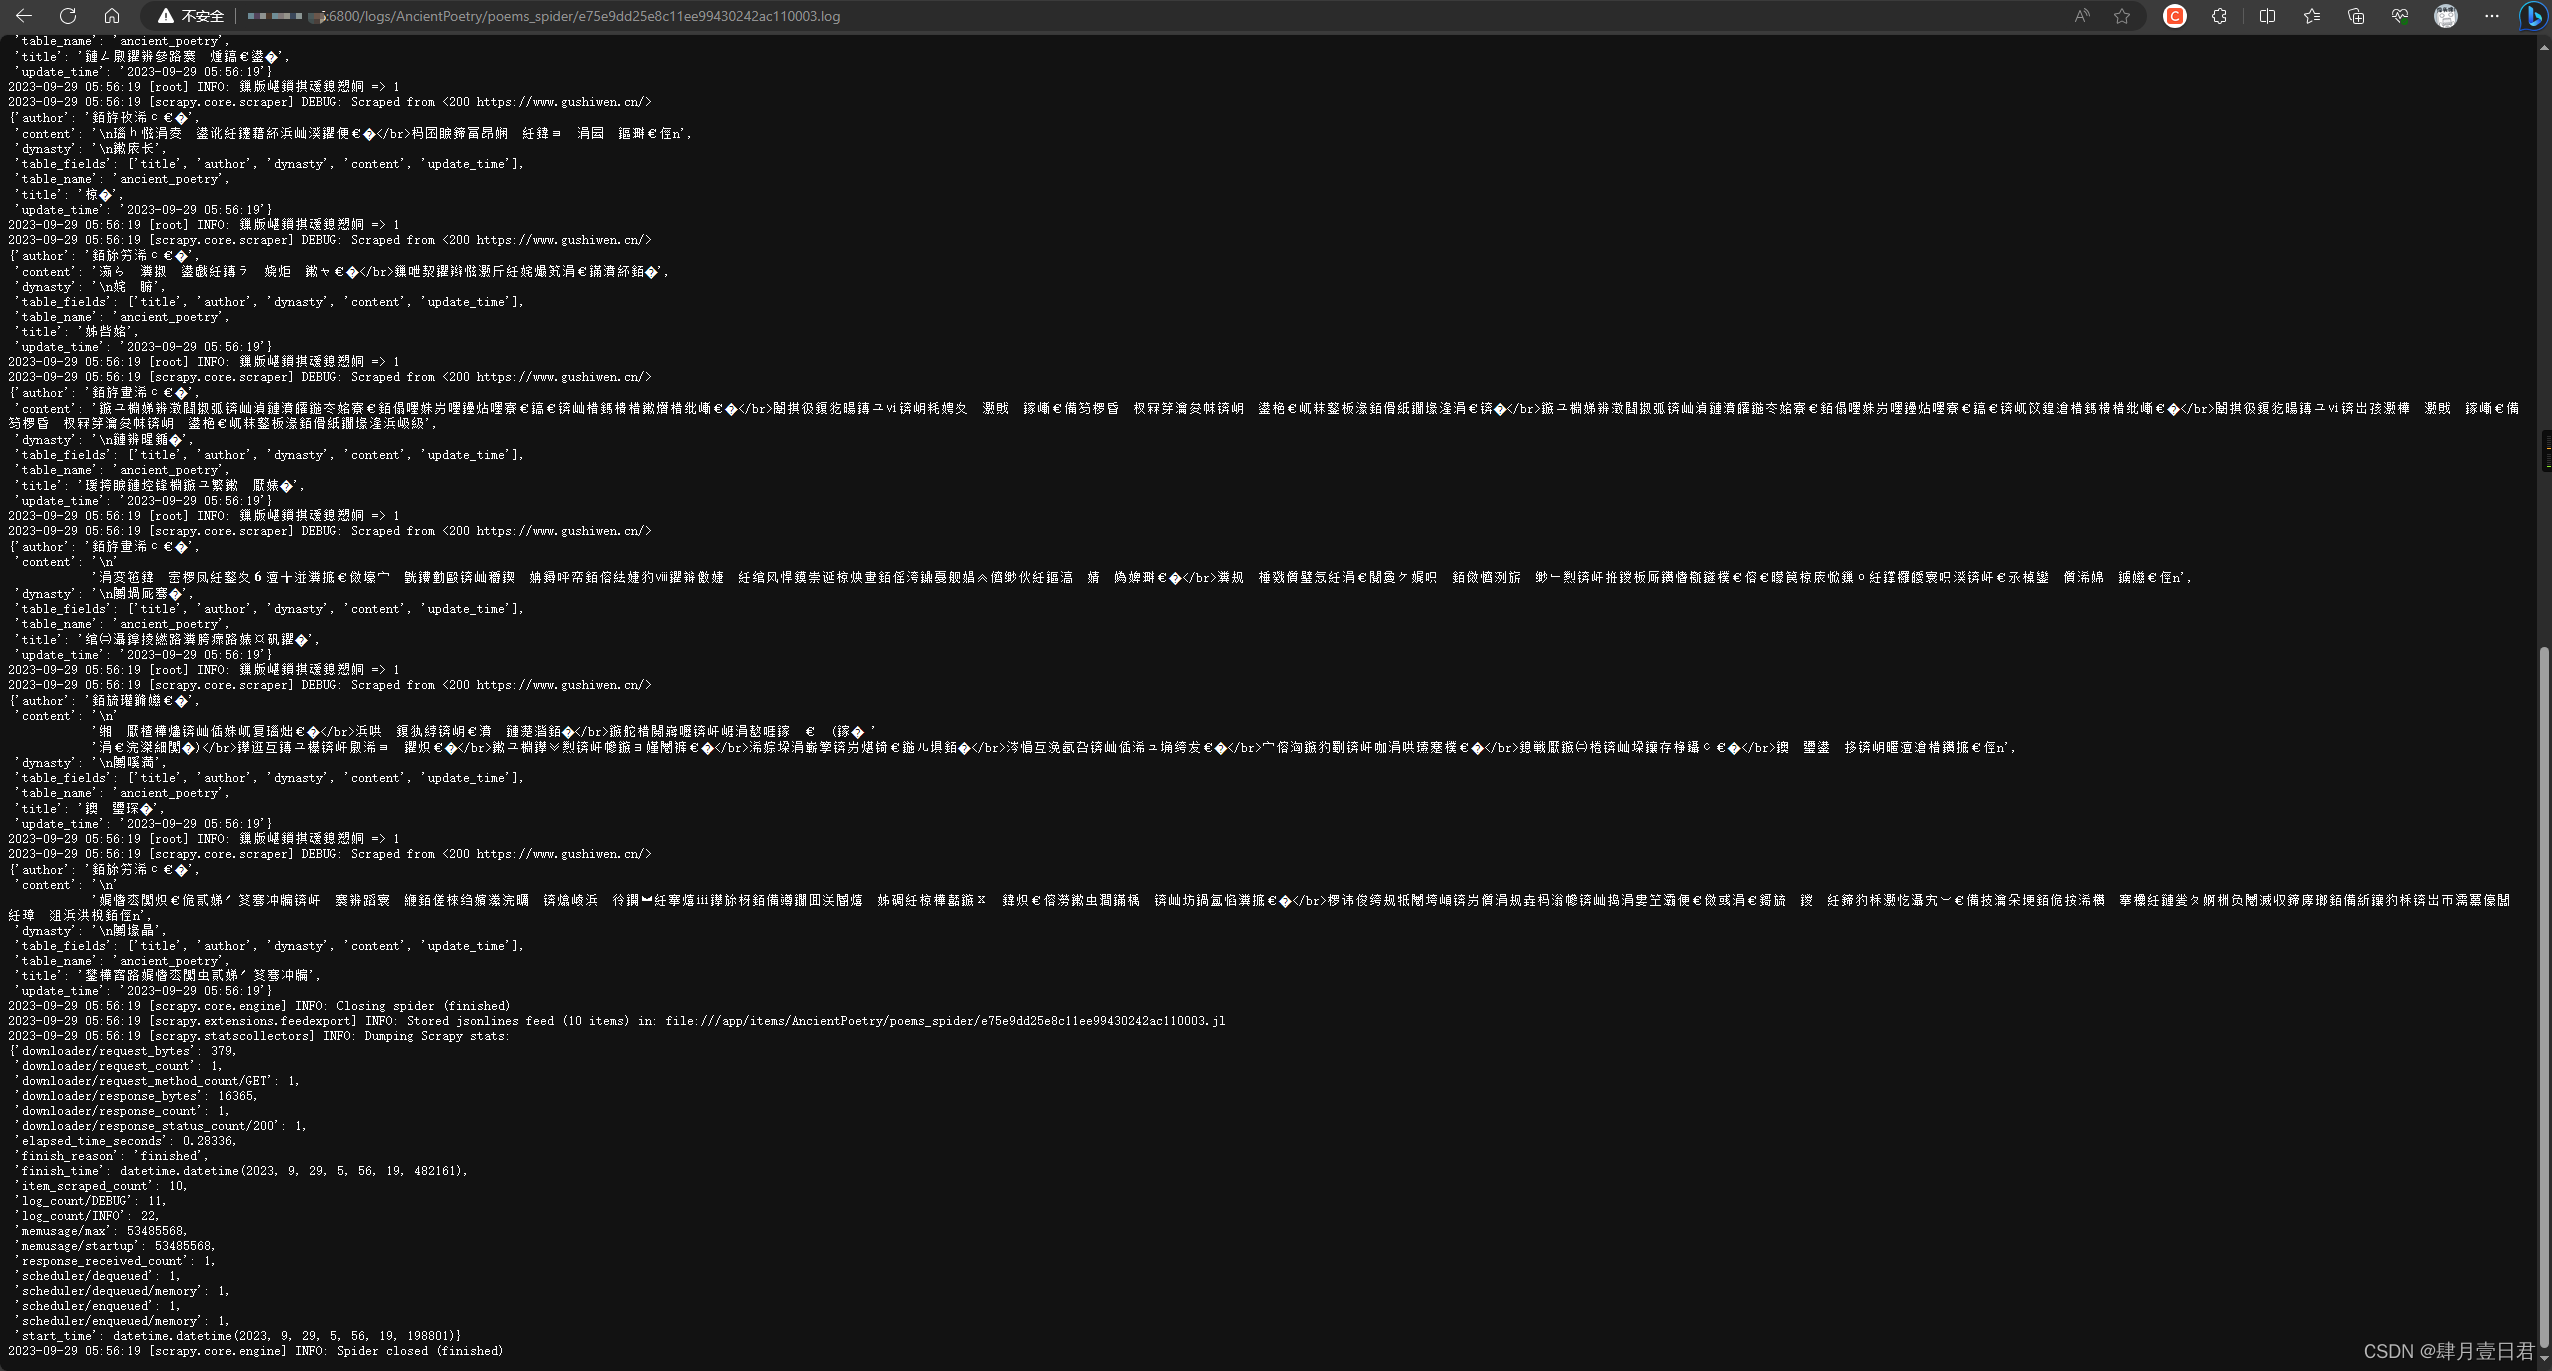The height and width of the screenshot is (1371, 2552).
Task: Go to the browser home page
Action: (x=113, y=16)
